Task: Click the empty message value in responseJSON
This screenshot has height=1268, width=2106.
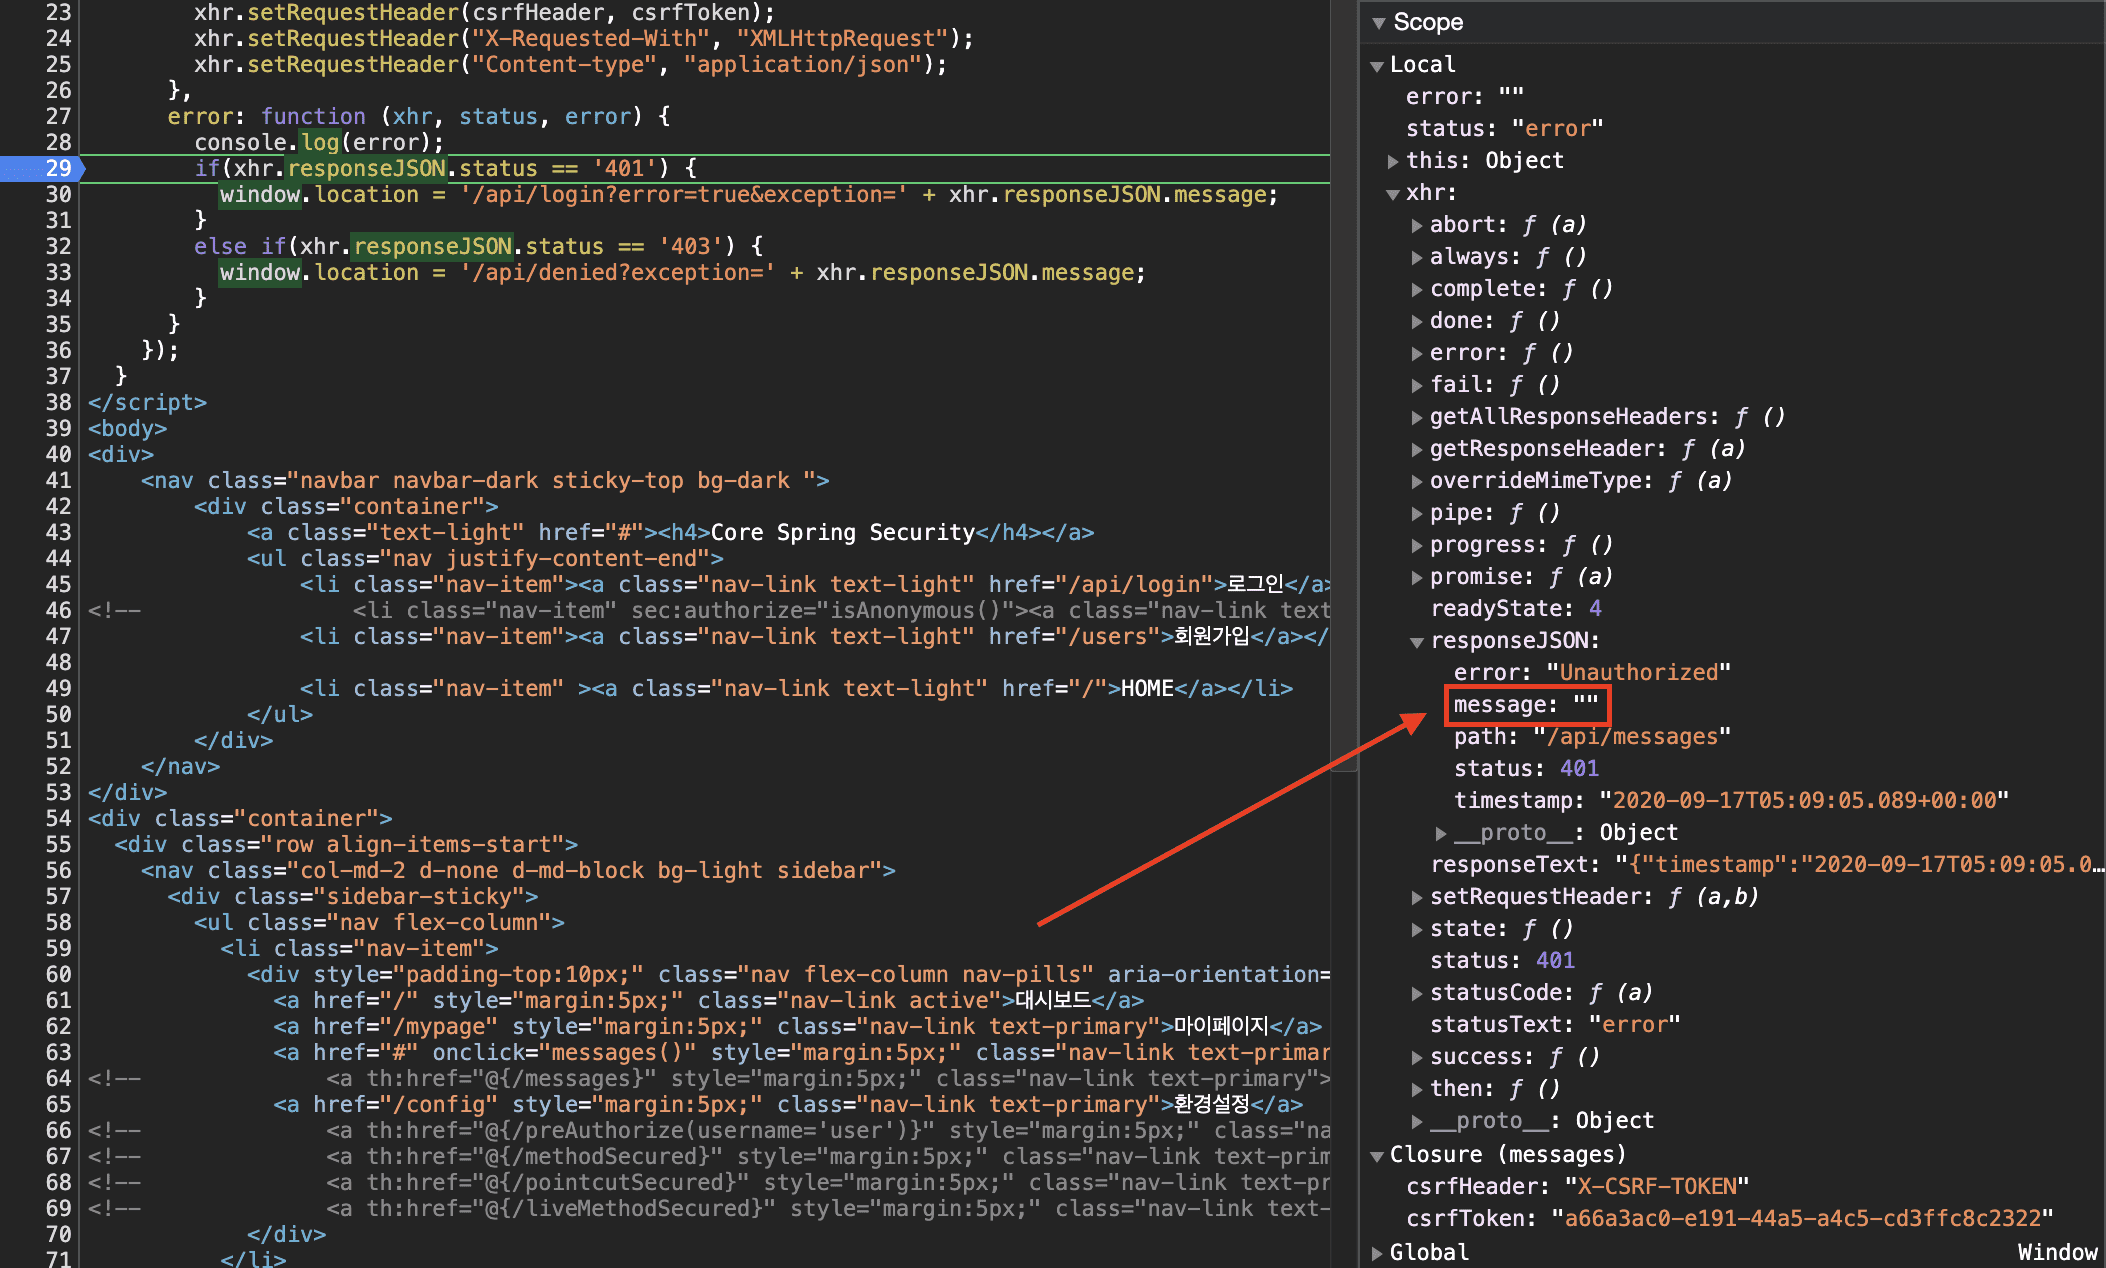Action: [1585, 704]
